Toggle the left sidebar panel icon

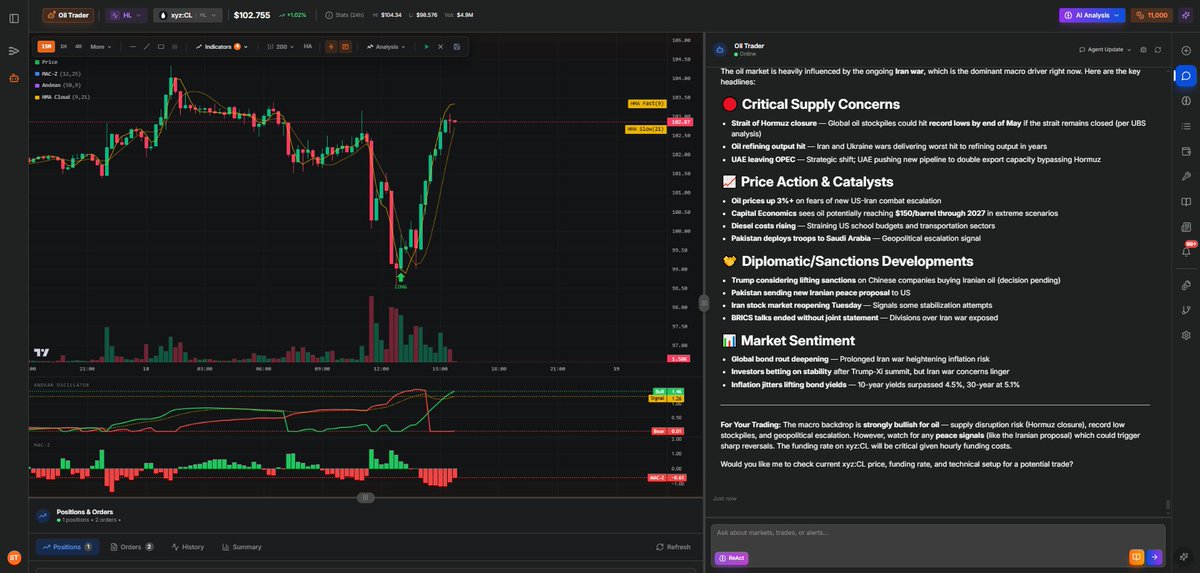click(14, 18)
